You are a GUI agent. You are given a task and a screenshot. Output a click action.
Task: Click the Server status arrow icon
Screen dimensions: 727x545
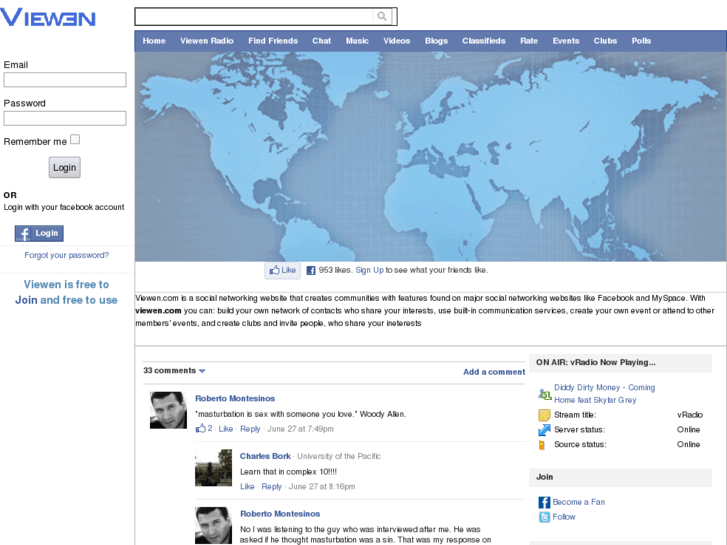pyautogui.click(x=544, y=430)
